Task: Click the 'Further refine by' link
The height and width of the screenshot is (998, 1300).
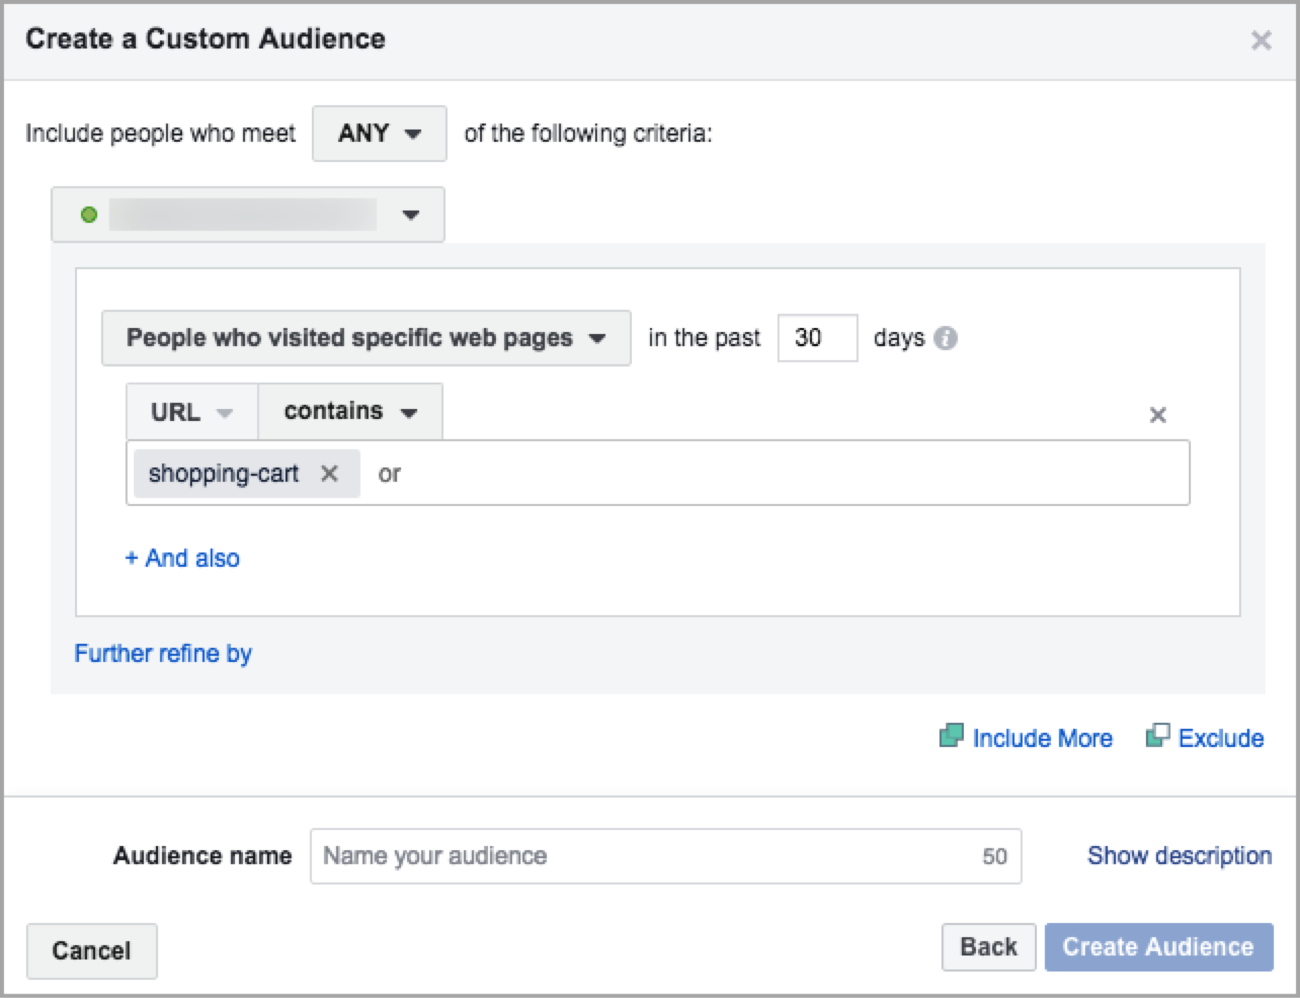Action: click(x=163, y=653)
